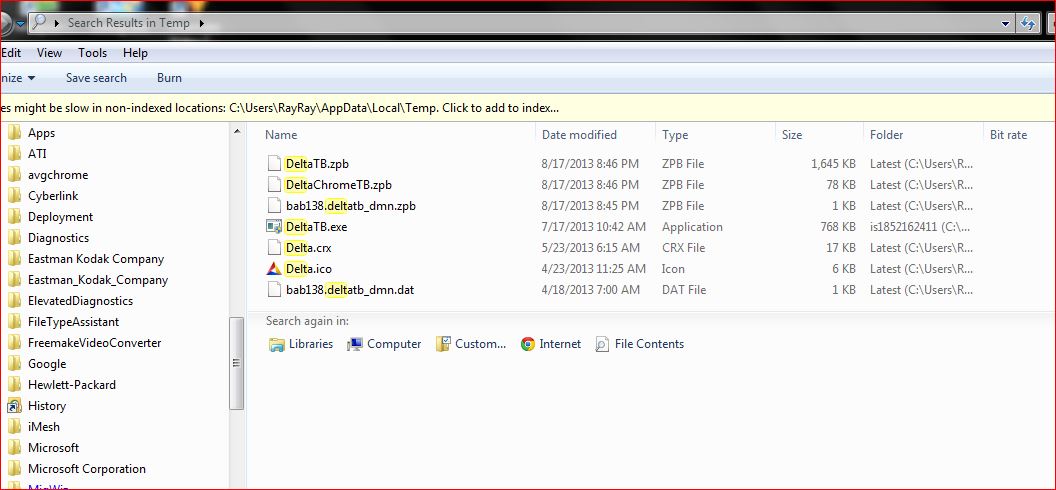
Task: Click the Delta.crx file icon
Action: 273,248
